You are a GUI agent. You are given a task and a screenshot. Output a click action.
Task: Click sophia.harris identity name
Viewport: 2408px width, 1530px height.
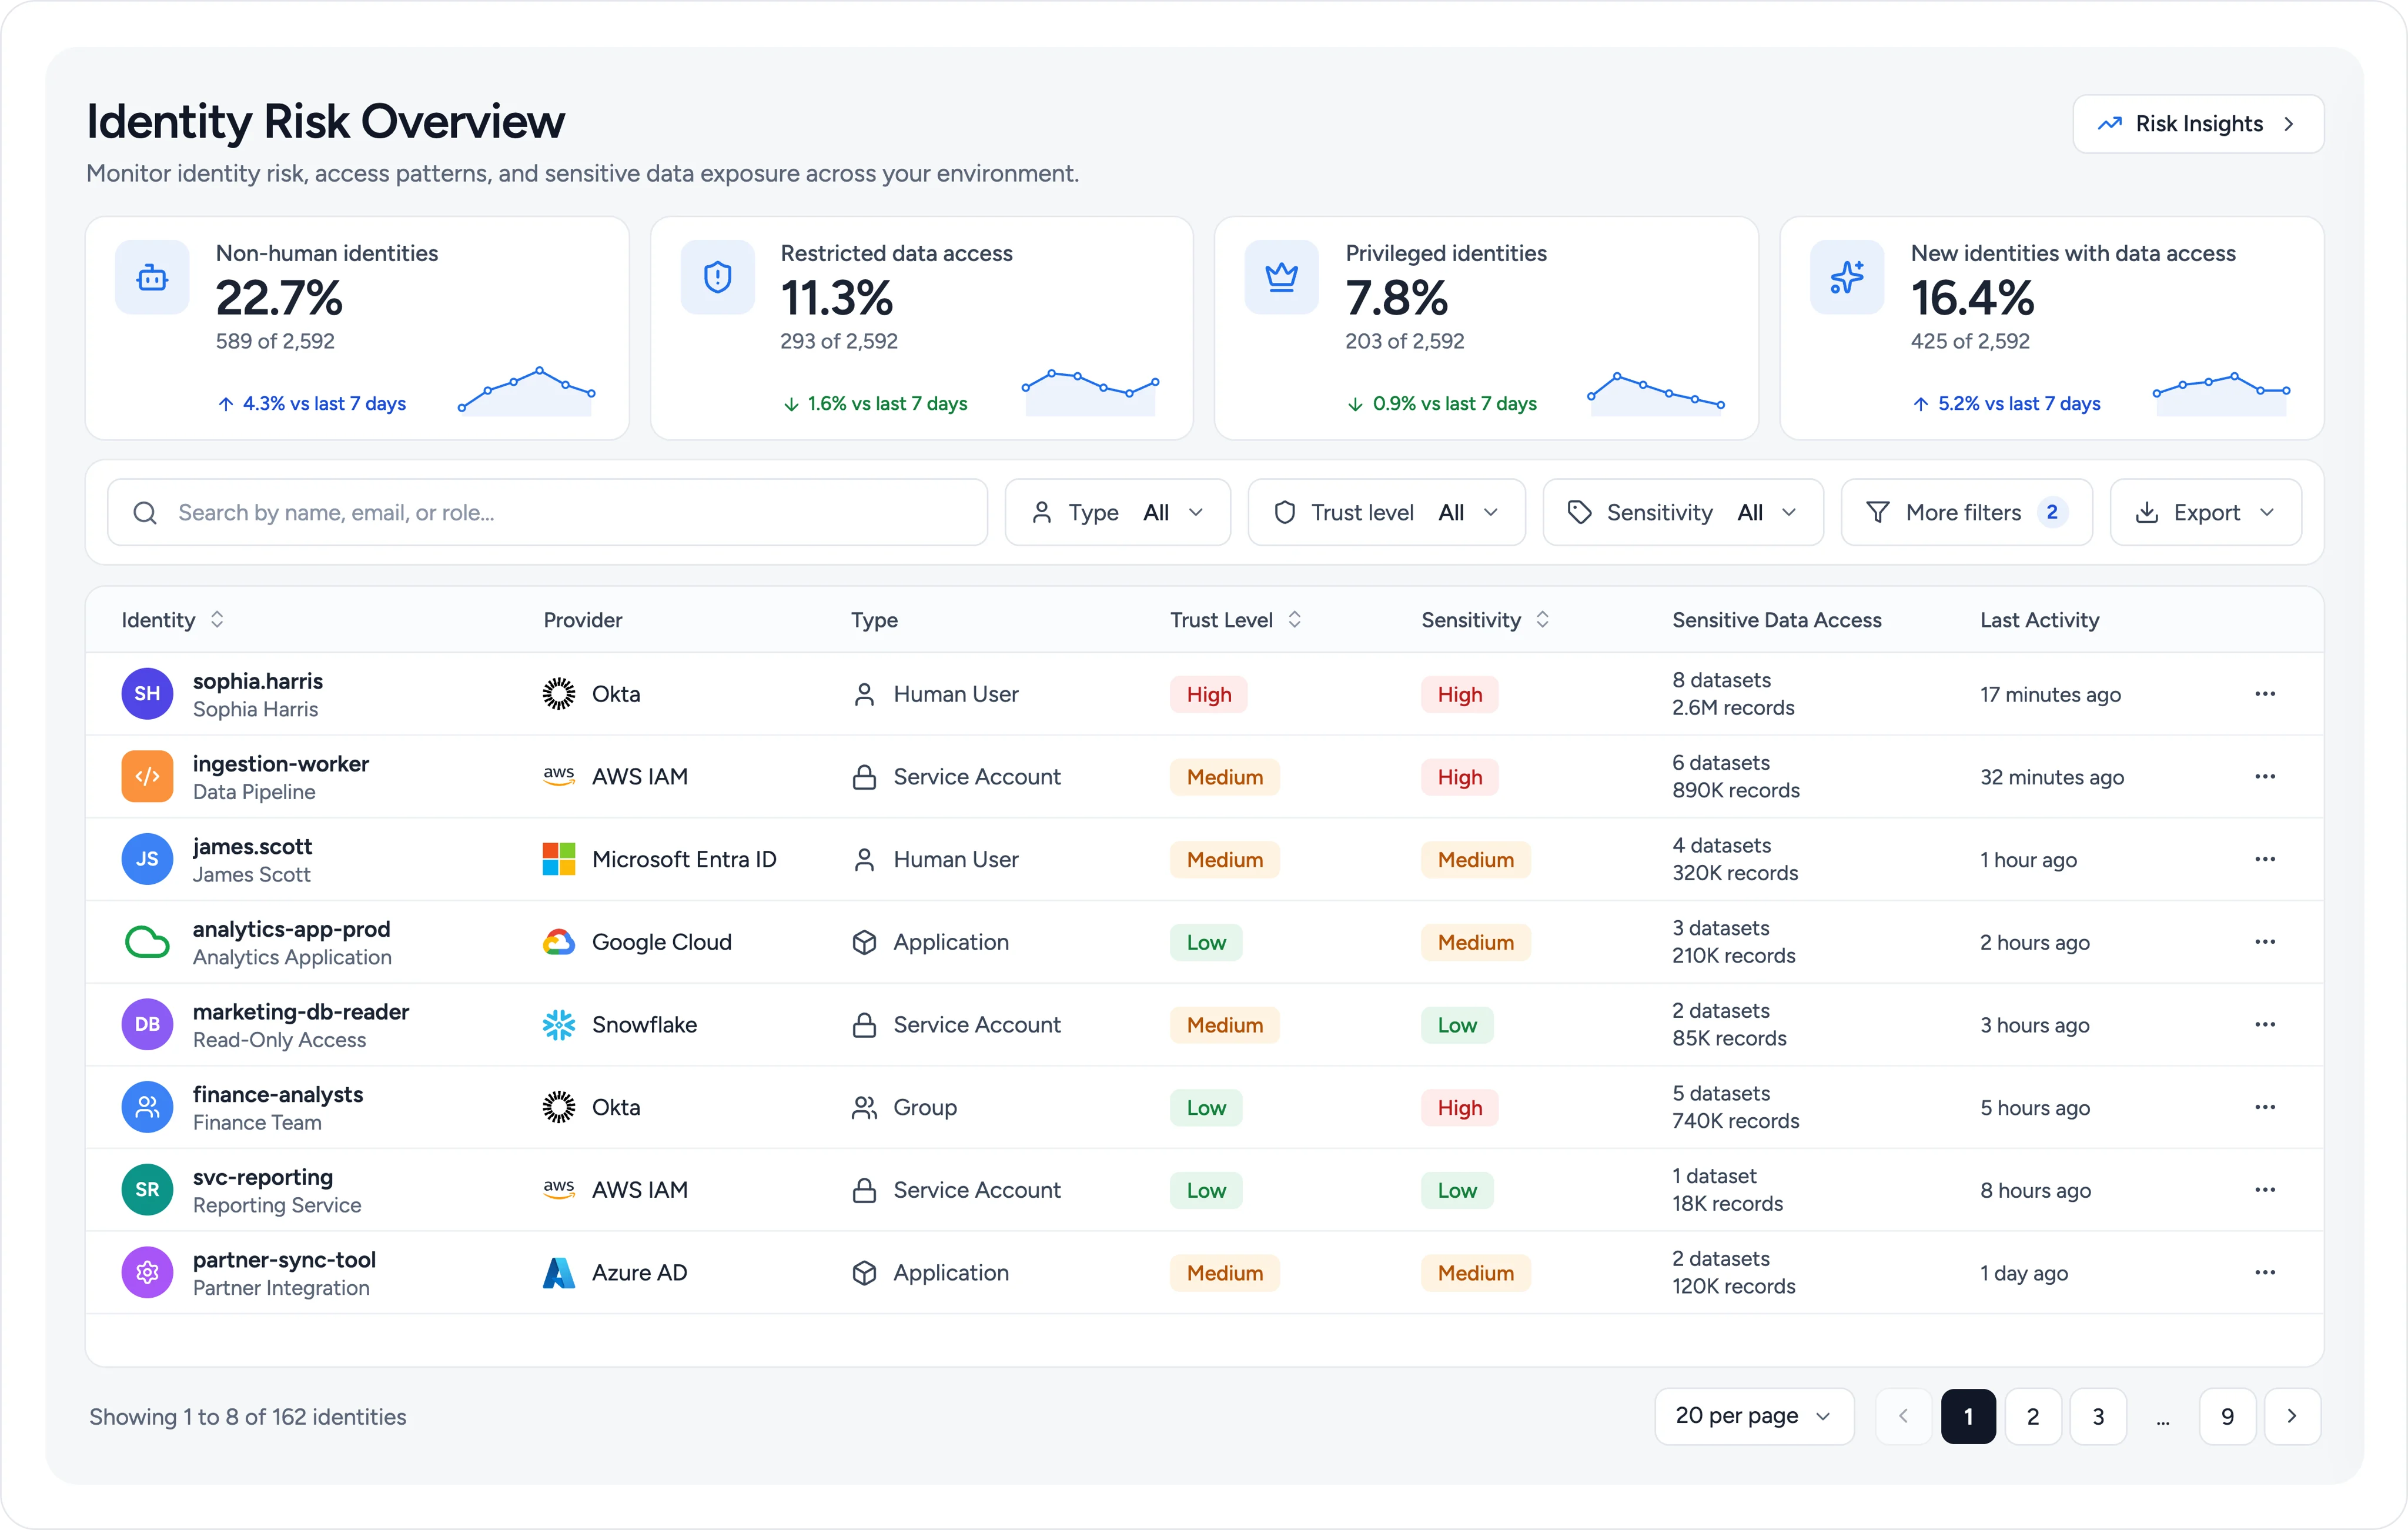(x=258, y=681)
